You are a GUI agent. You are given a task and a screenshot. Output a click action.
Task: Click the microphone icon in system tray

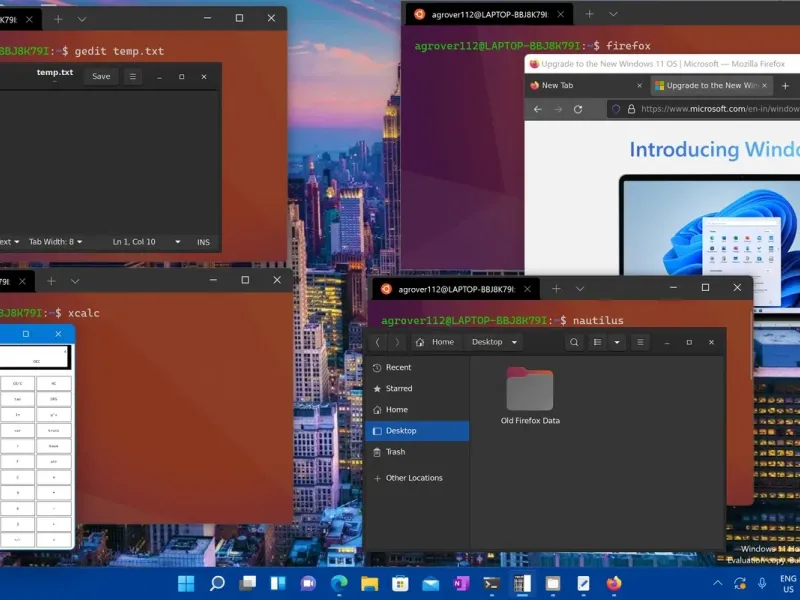[x=762, y=583]
